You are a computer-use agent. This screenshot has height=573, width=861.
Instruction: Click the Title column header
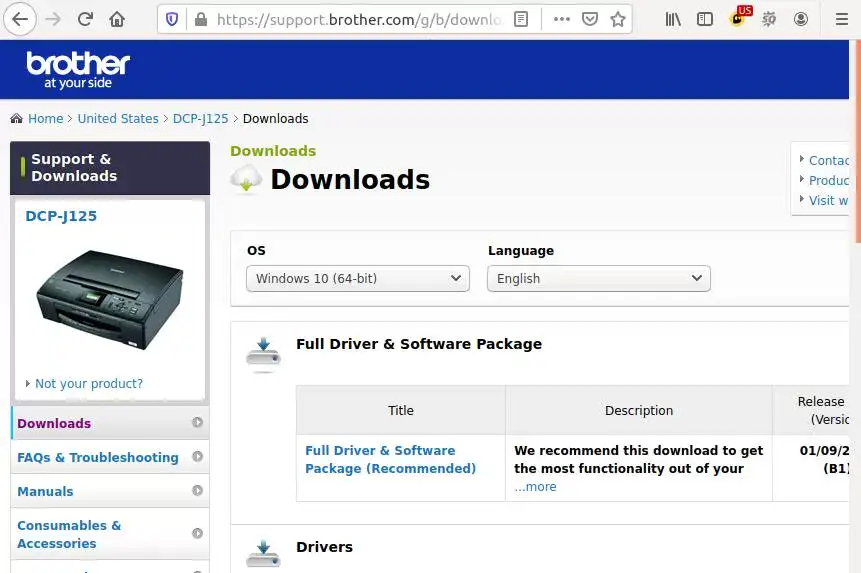(x=401, y=410)
